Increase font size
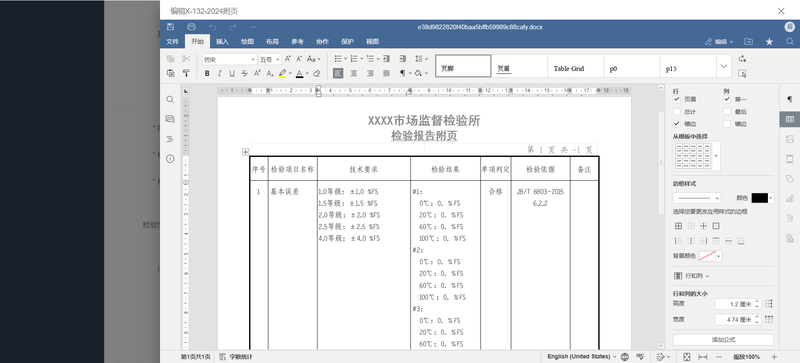Image resolution: width=800 pixels, height=363 pixels. 288,59
